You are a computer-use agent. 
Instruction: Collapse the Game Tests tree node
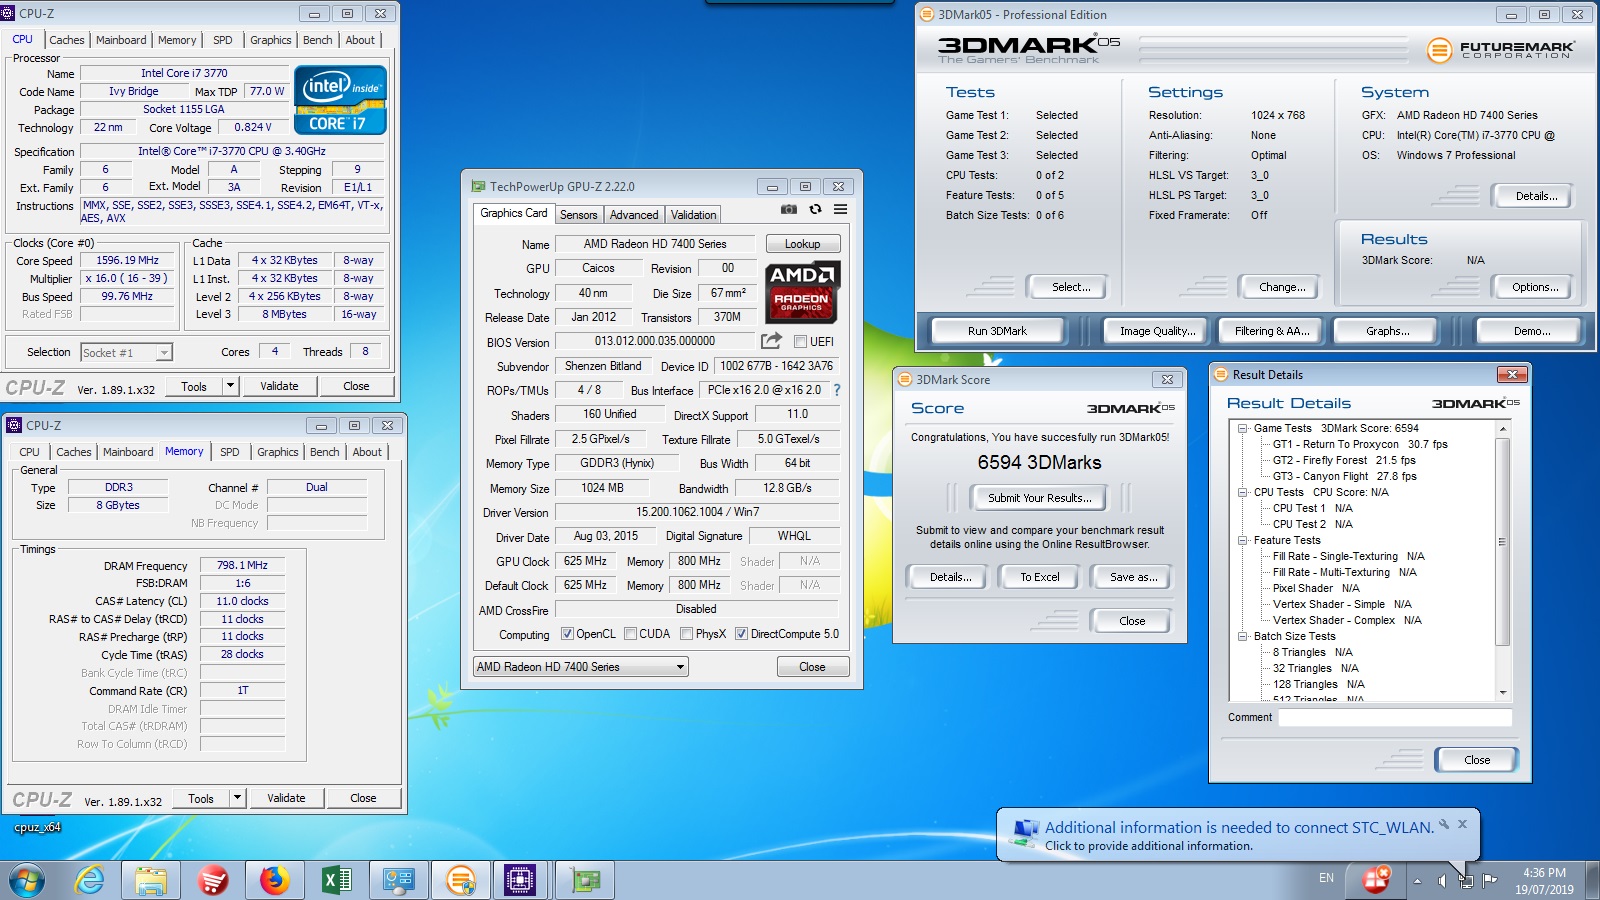1242,428
